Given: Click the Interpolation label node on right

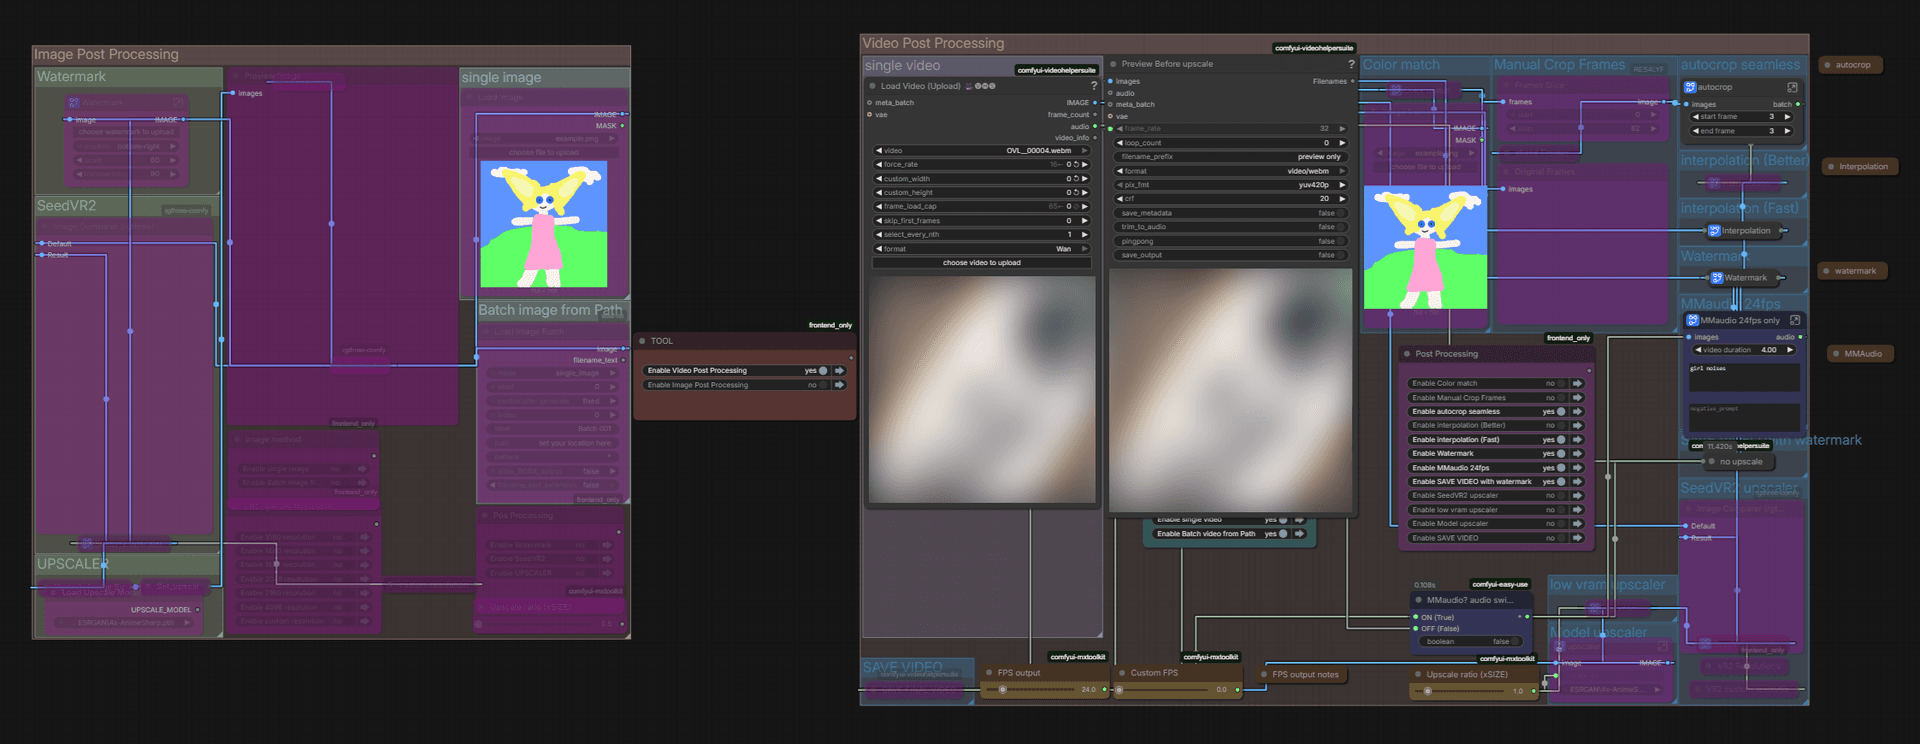Looking at the screenshot, I should pyautogui.click(x=1861, y=167).
